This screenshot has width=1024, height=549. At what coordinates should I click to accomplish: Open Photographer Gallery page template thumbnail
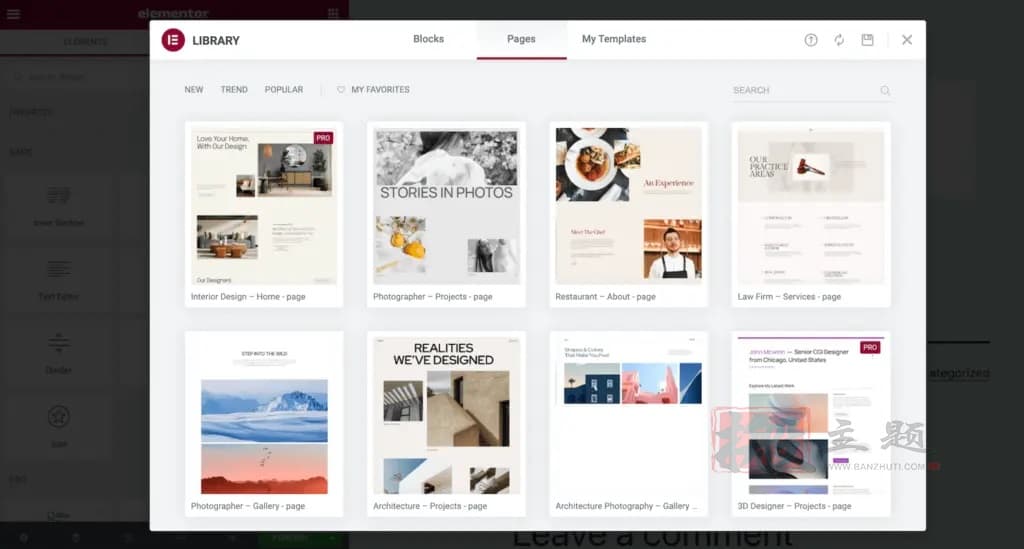[264, 416]
